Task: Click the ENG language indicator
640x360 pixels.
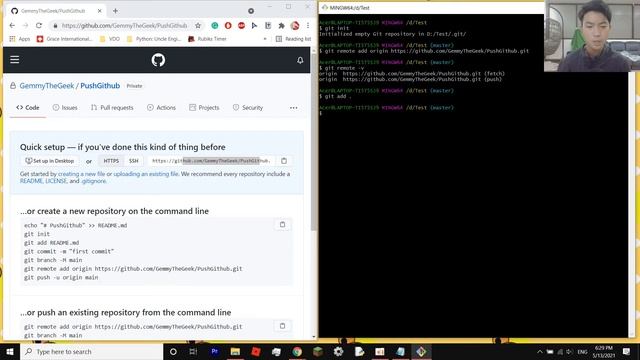Action: click(x=582, y=351)
